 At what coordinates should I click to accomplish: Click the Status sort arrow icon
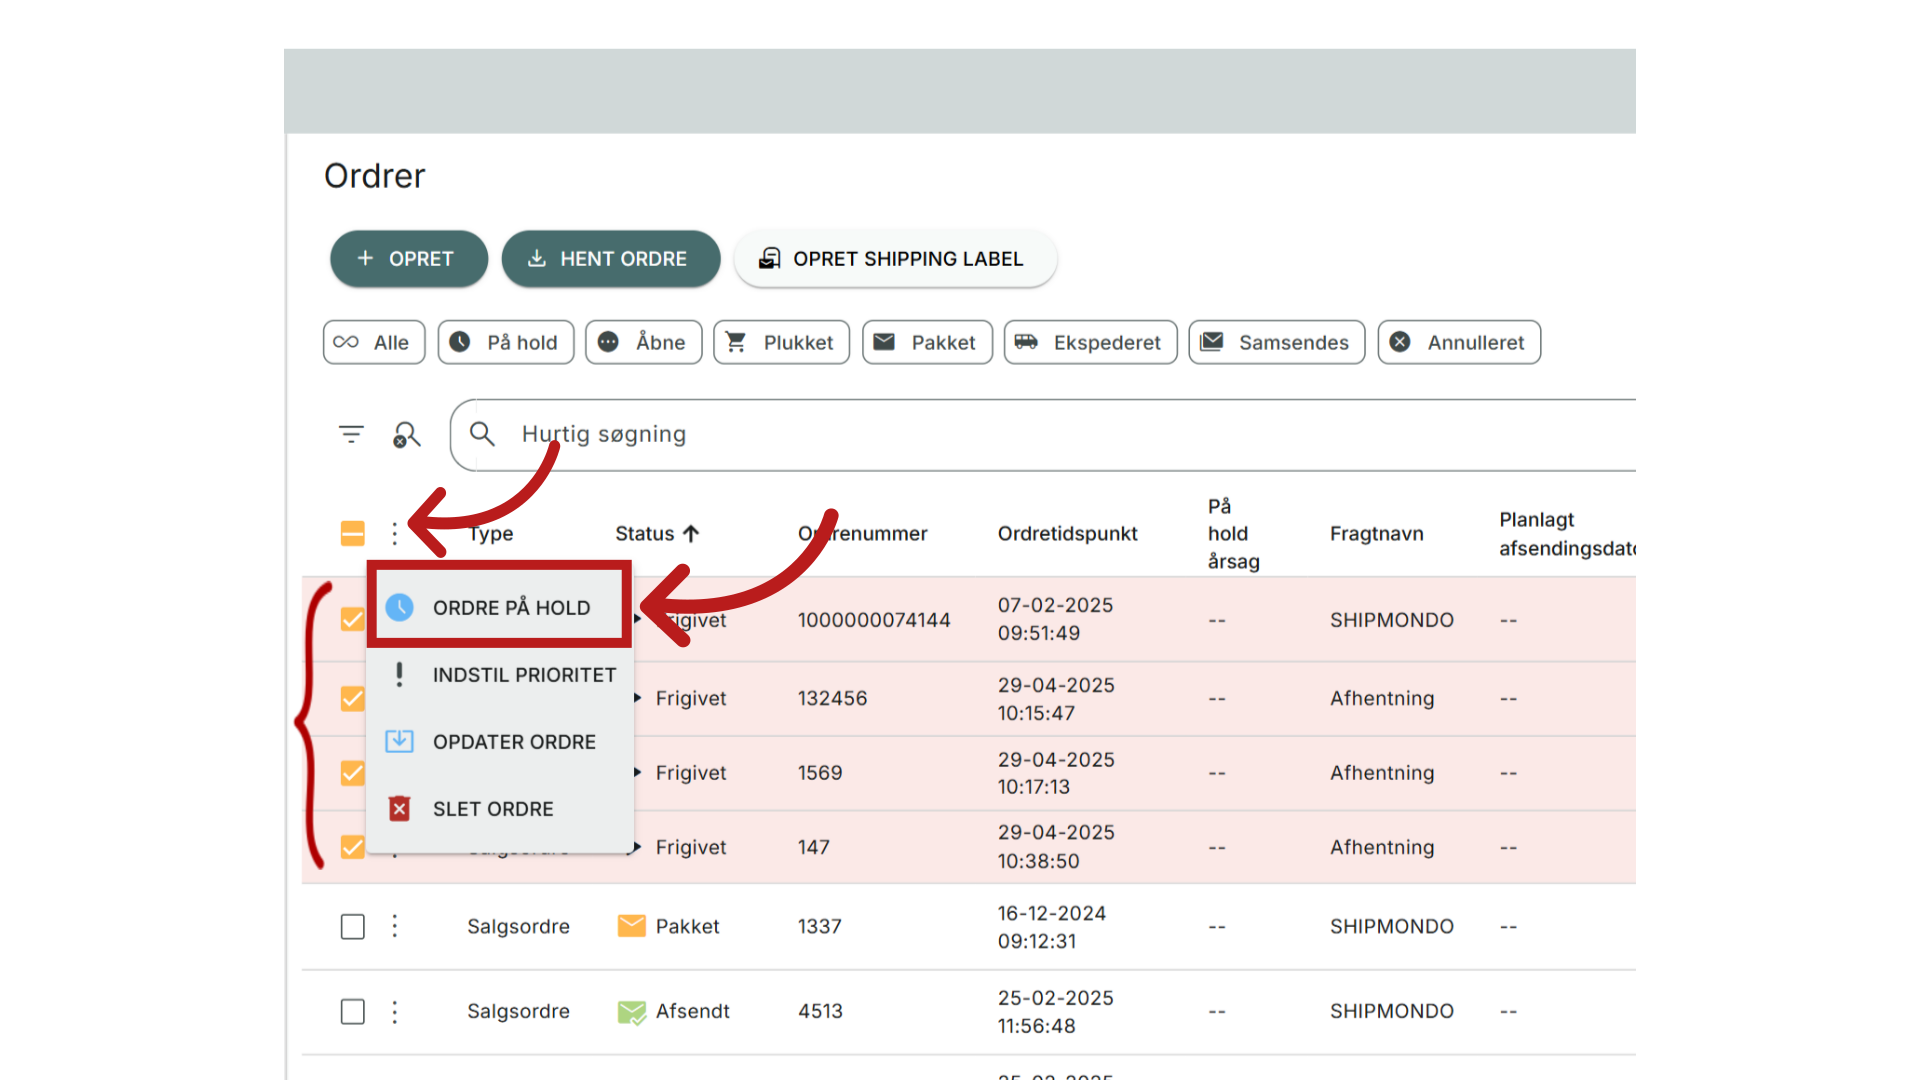pyautogui.click(x=690, y=533)
